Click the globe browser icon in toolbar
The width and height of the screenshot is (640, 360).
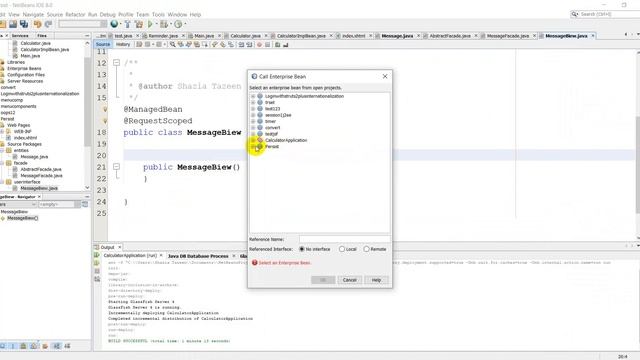(x=114, y=24)
